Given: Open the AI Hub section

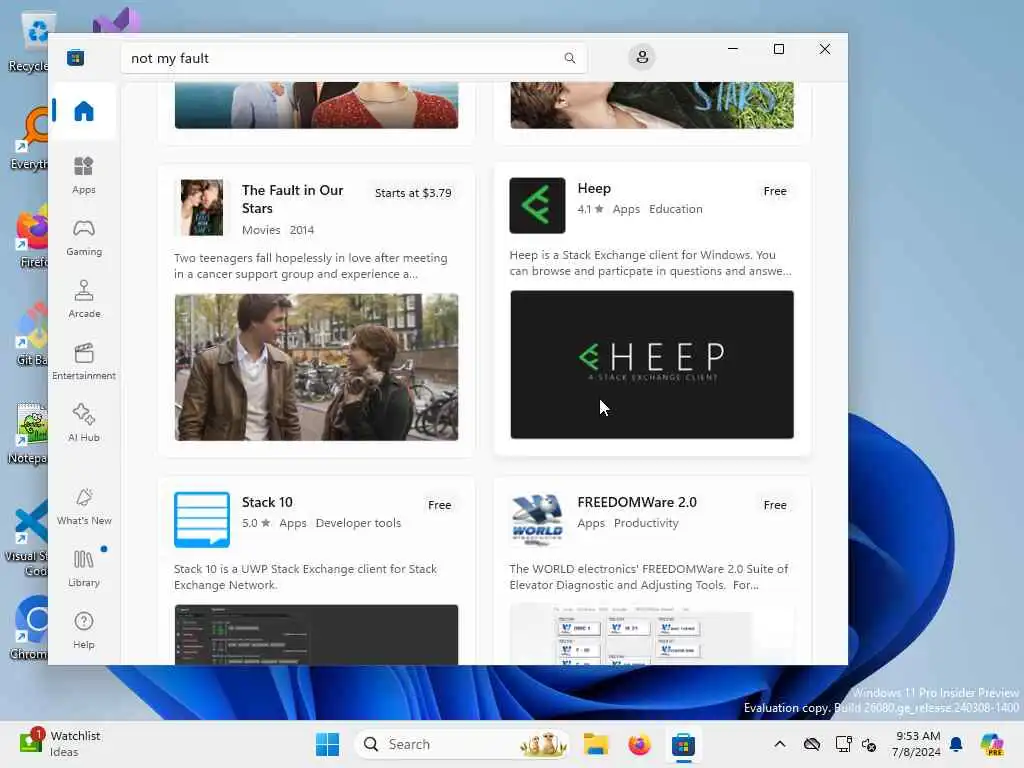Looking at the screenshot, I should 84,423.
